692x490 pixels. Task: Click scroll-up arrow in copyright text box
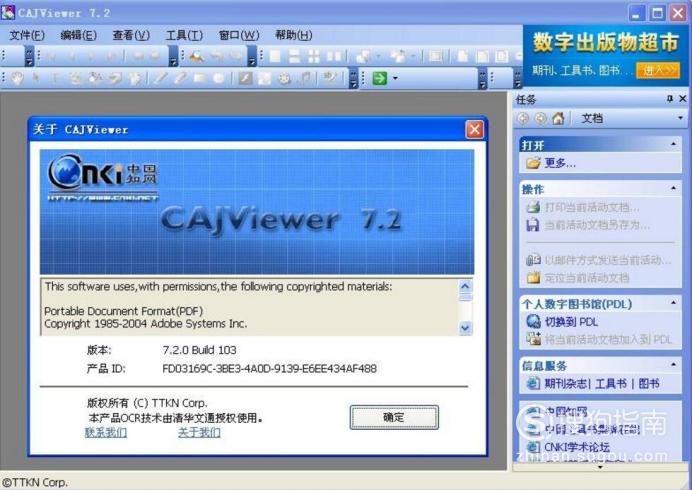pos(465,286)
